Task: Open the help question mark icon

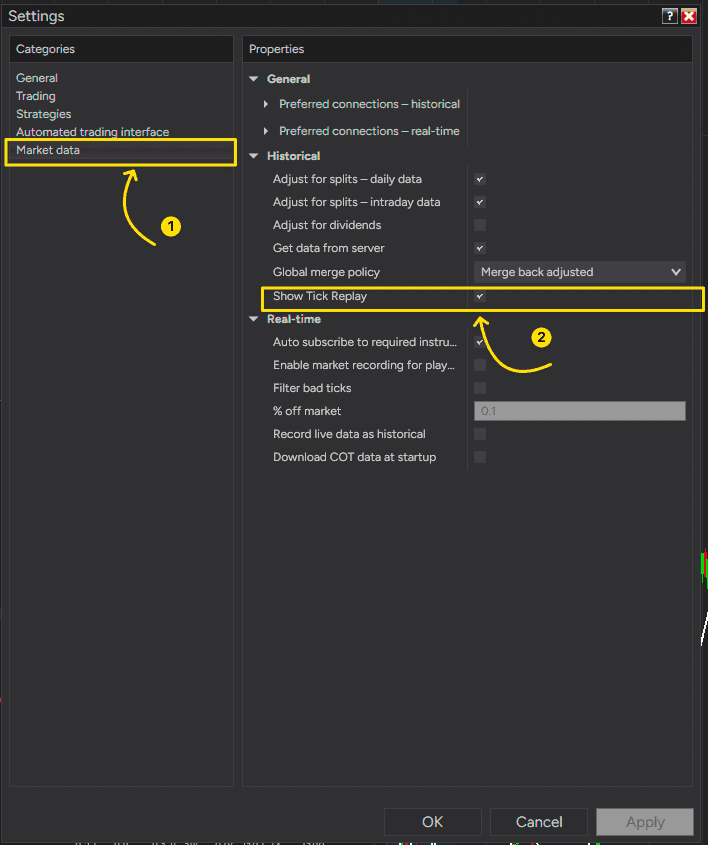Action: (669, 16)
